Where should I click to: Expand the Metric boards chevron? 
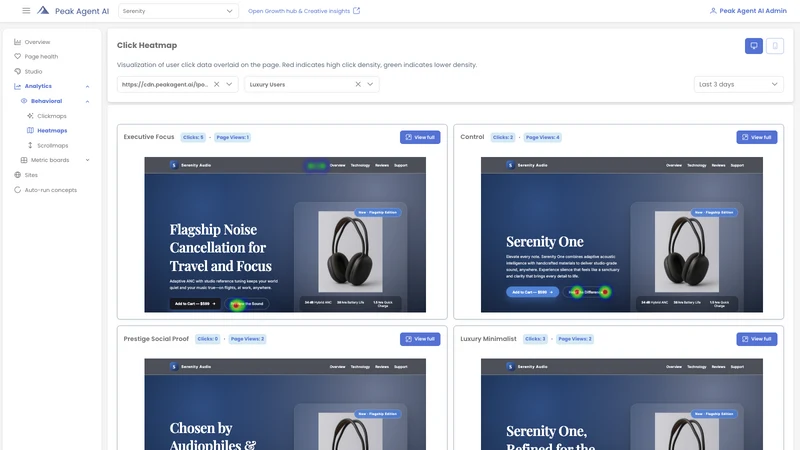87,160
